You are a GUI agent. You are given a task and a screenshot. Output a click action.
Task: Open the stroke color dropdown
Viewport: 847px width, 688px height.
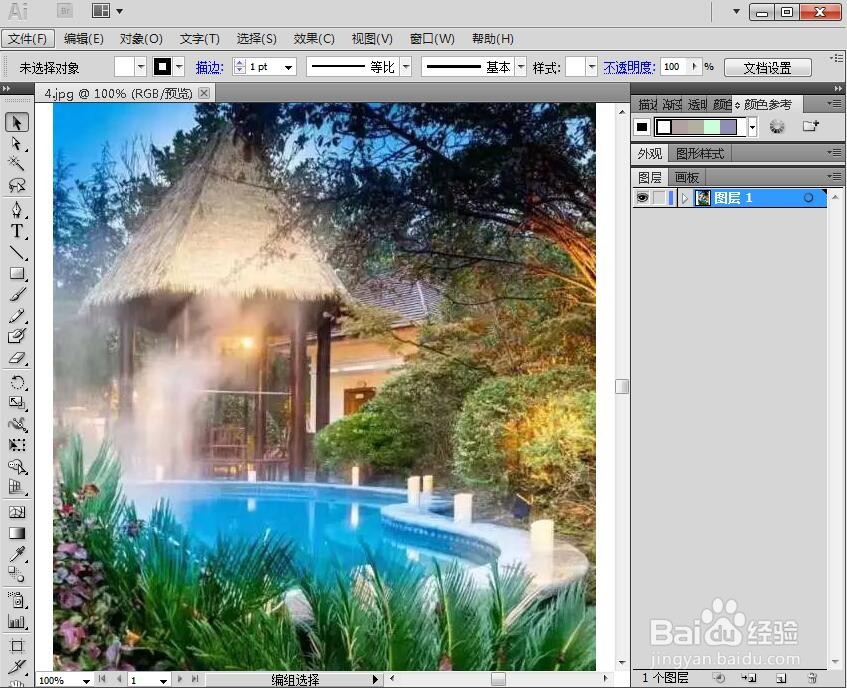179,67
